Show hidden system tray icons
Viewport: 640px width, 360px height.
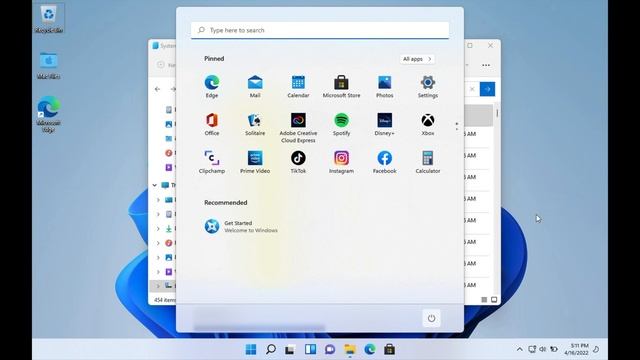pyautogui.click(x=519, y=349)
